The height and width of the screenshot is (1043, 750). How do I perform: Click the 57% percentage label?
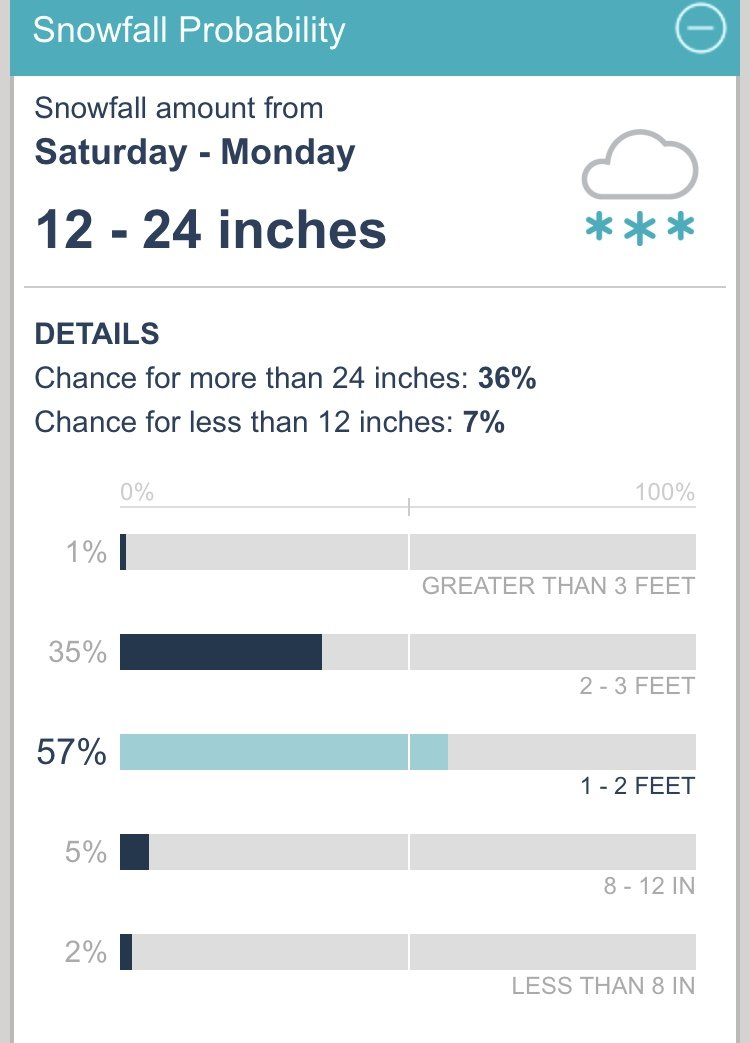click(x=71, y=752)
